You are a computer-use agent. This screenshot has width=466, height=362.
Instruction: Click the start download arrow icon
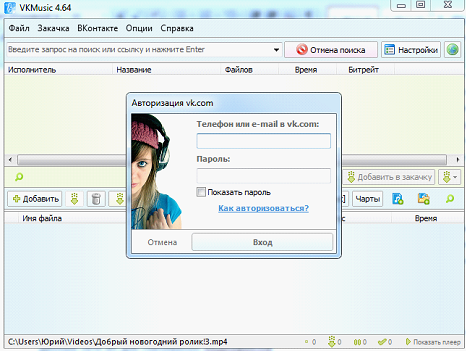(x=74, y=199)
